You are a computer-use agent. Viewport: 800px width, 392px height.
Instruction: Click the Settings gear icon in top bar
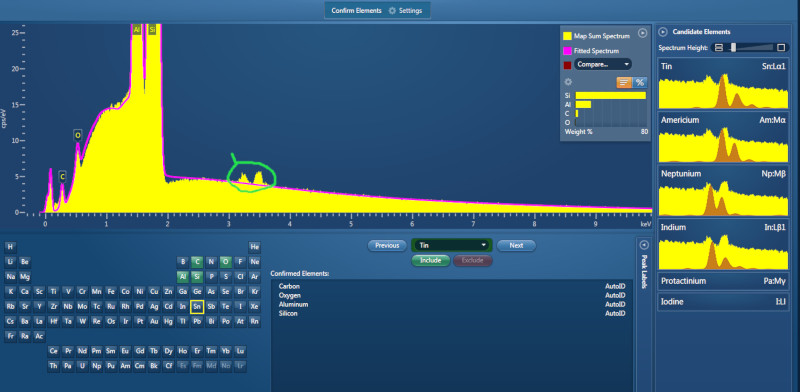(x=392, y=10)
